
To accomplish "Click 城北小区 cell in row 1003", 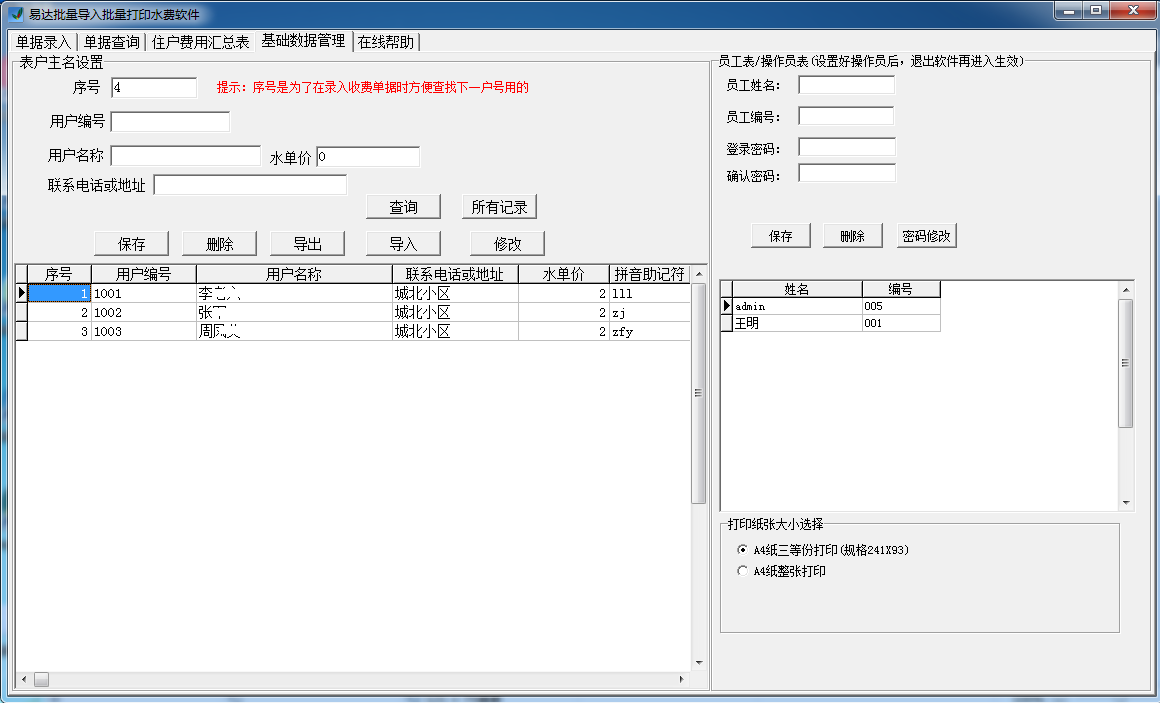I will [x=455, y=332].
